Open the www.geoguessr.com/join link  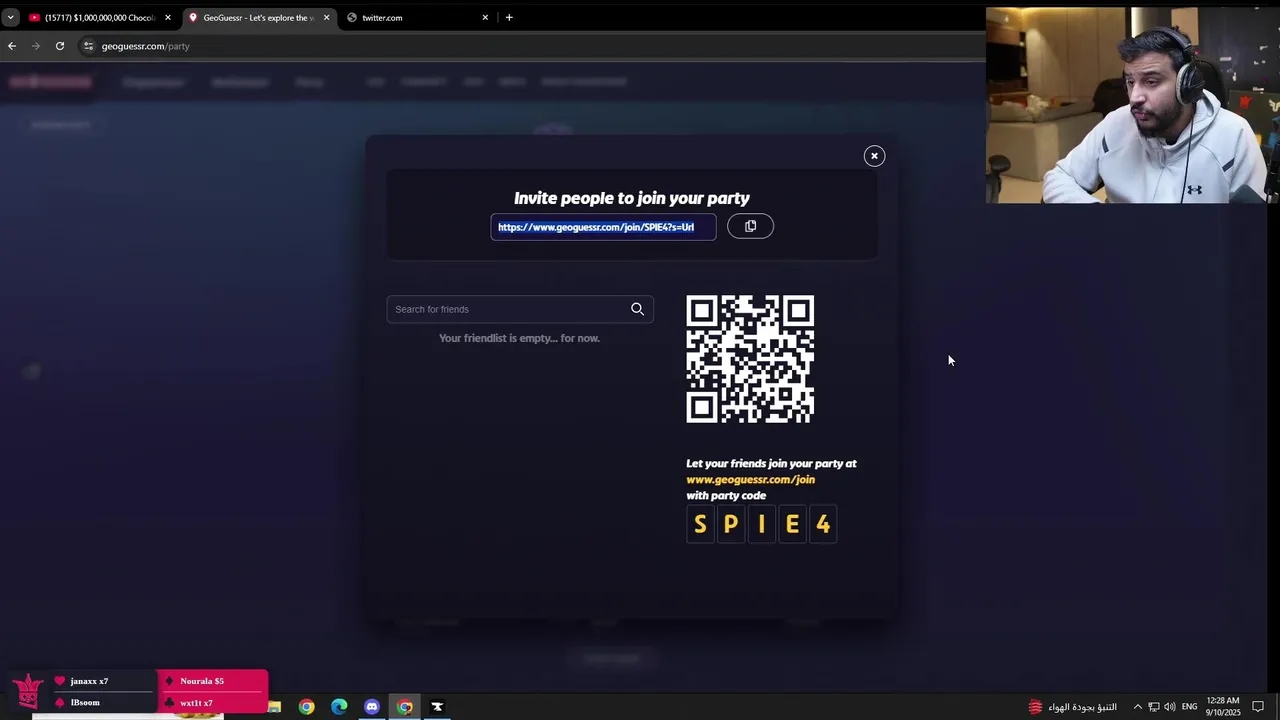pyautogui.click(x=750, y=479)
